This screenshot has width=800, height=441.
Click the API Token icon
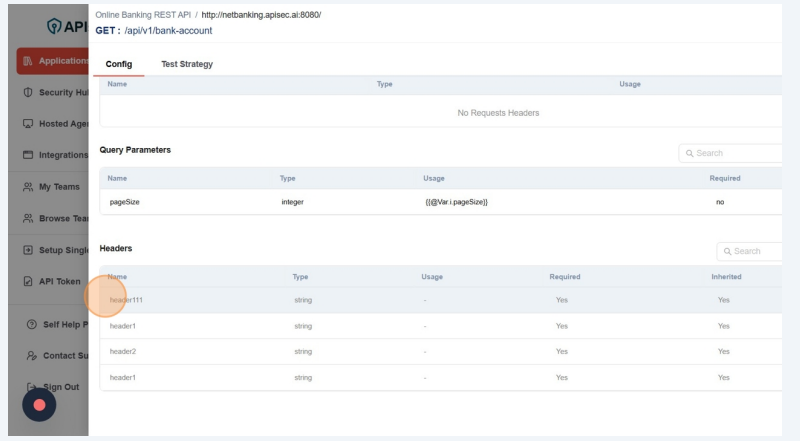(29, 281)
